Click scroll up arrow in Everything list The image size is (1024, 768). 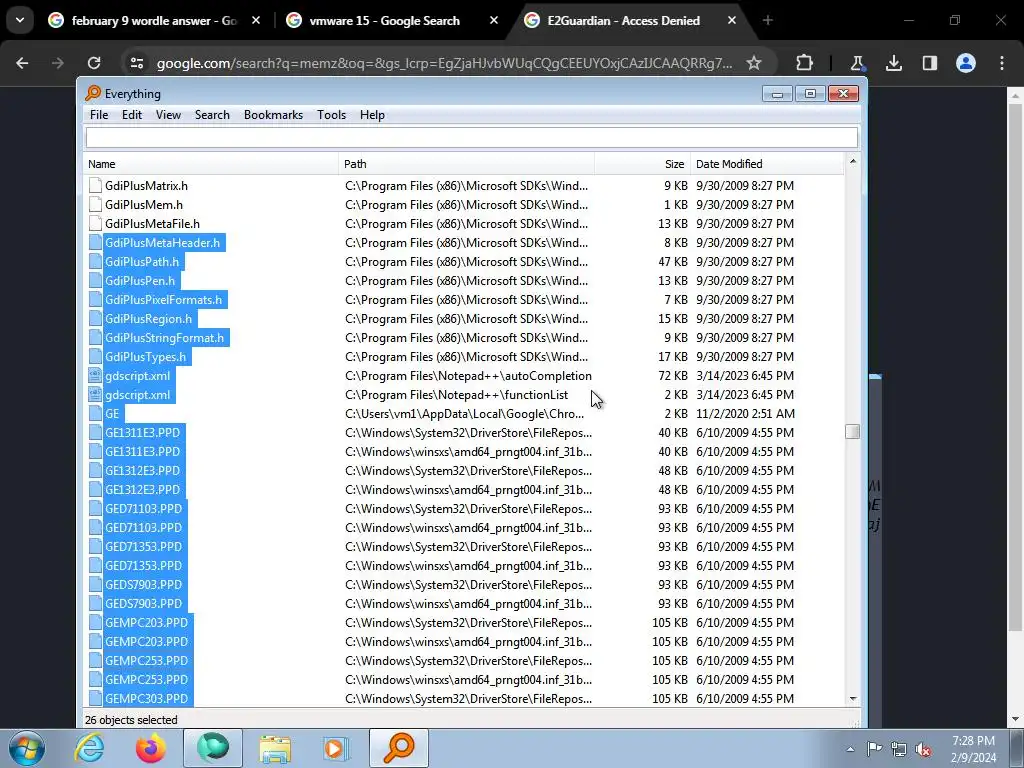(x=852, y=161)
